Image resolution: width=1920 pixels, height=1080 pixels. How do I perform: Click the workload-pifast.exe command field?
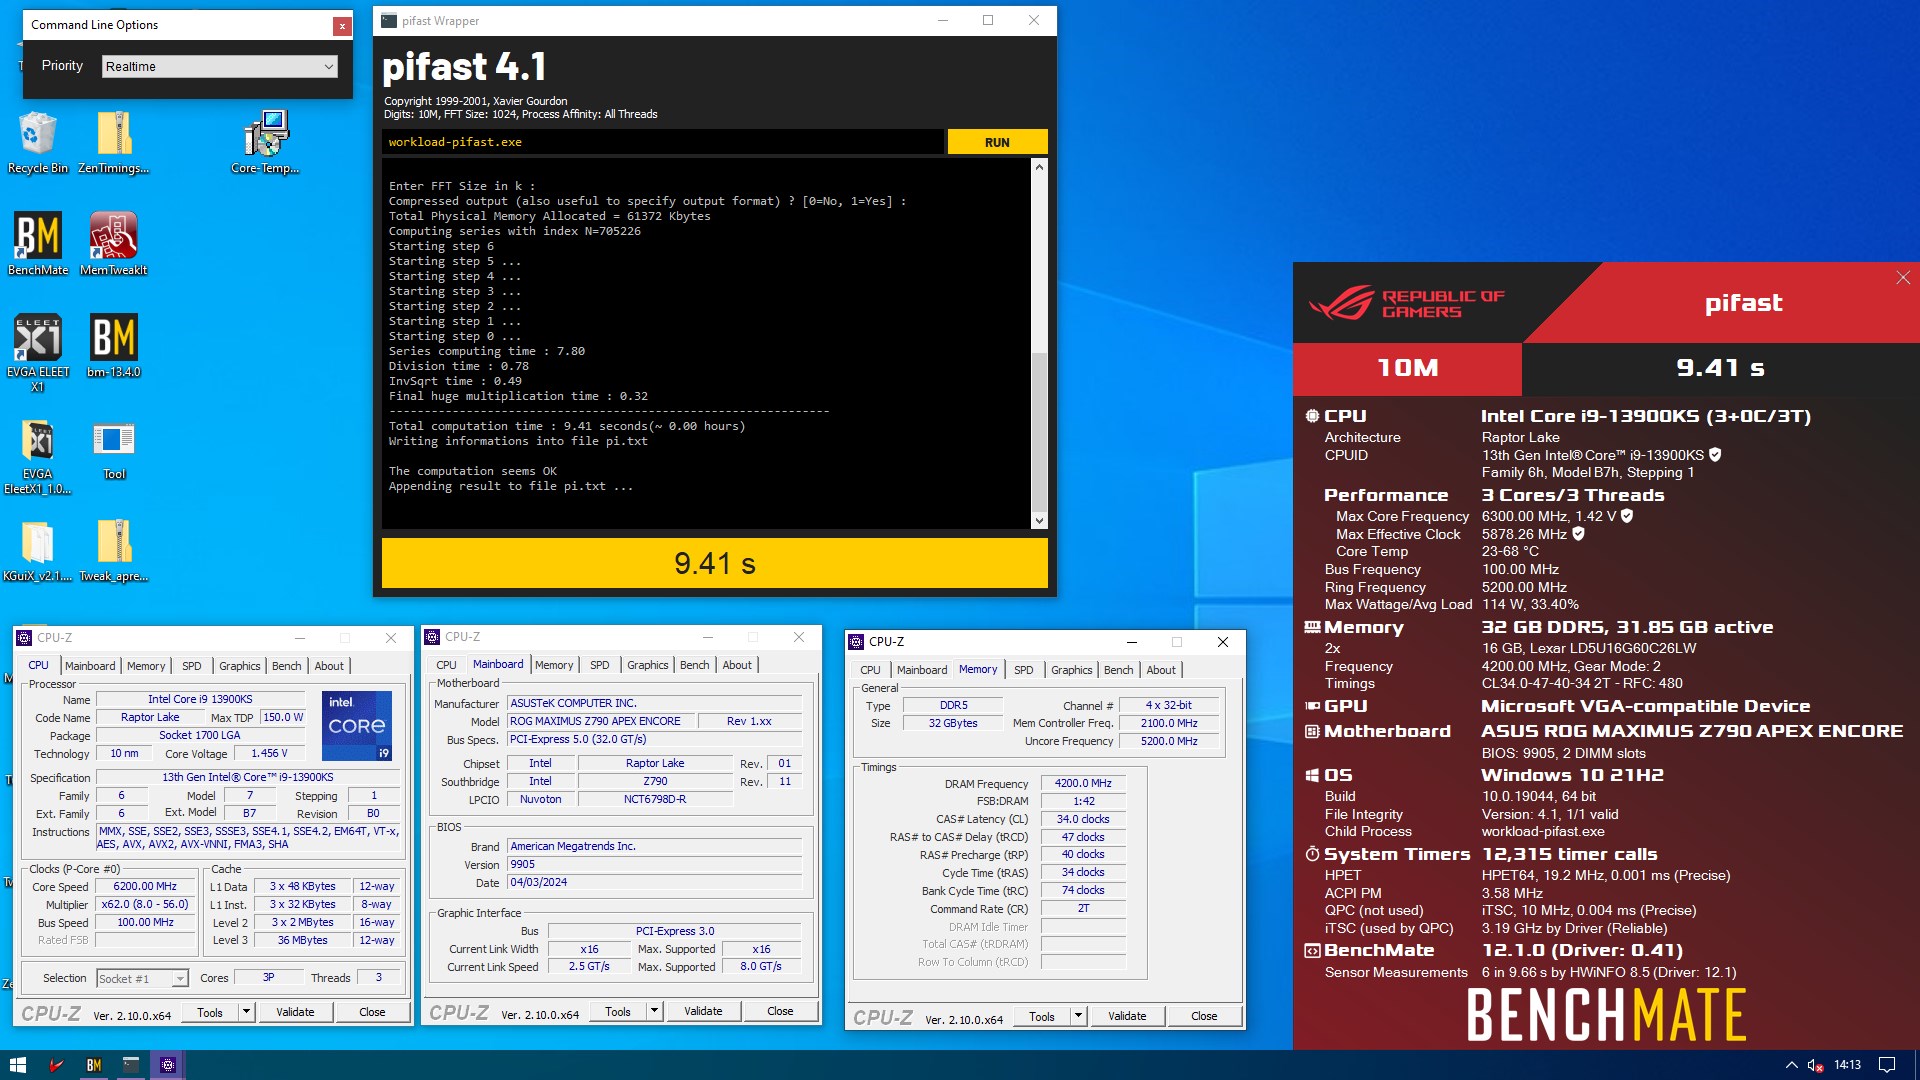[x=662, y=142]
